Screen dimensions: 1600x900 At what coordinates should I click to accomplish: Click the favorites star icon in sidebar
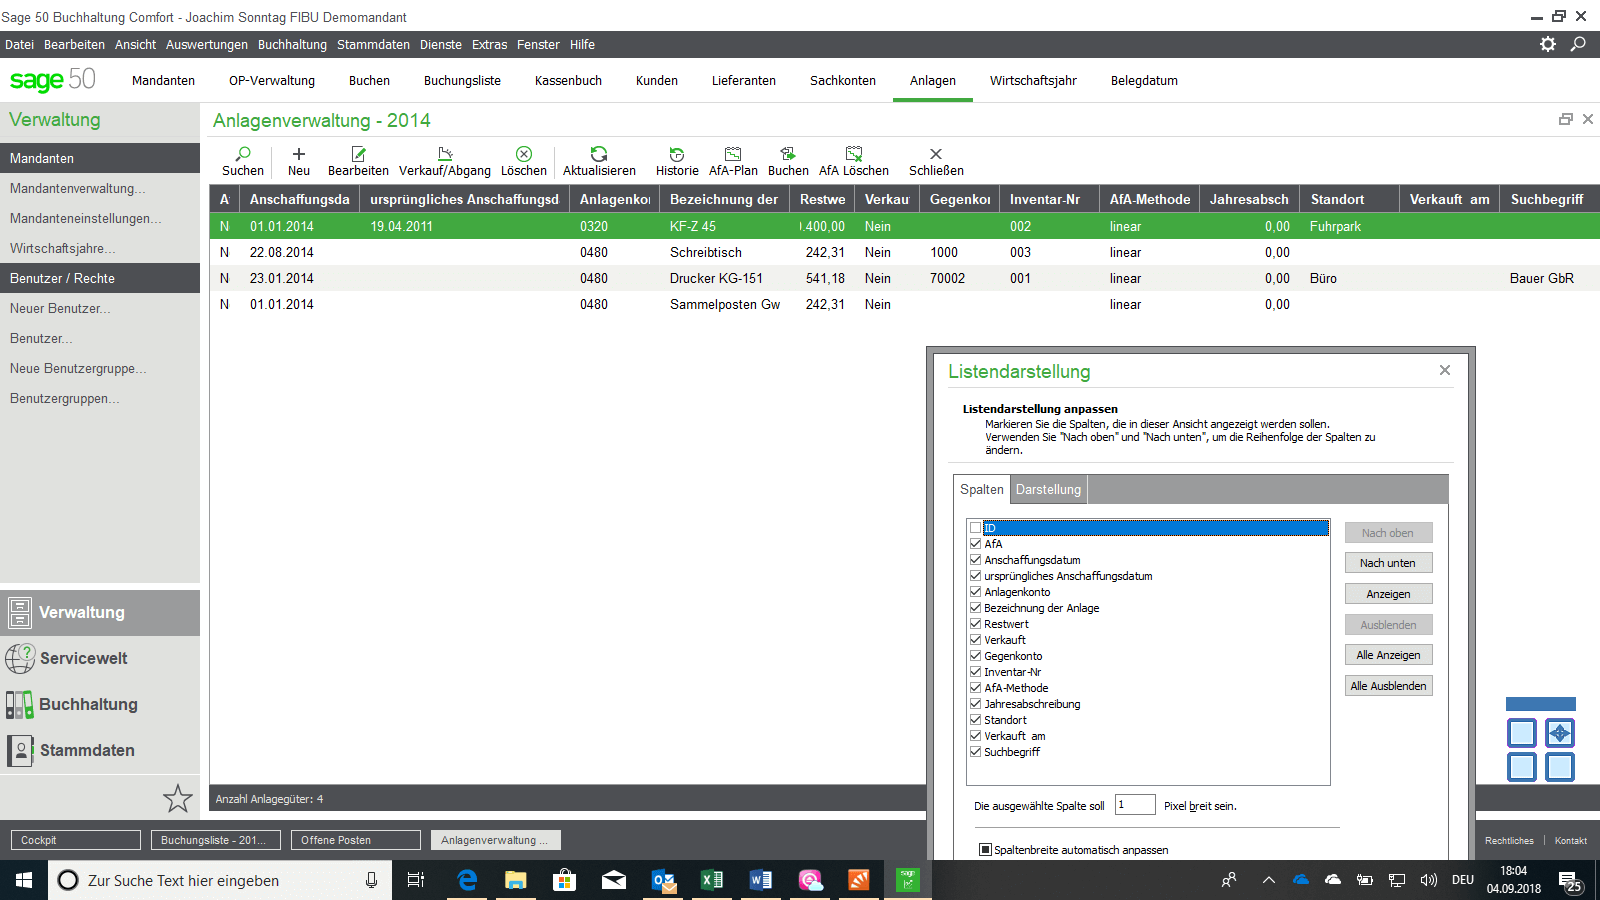177,798
